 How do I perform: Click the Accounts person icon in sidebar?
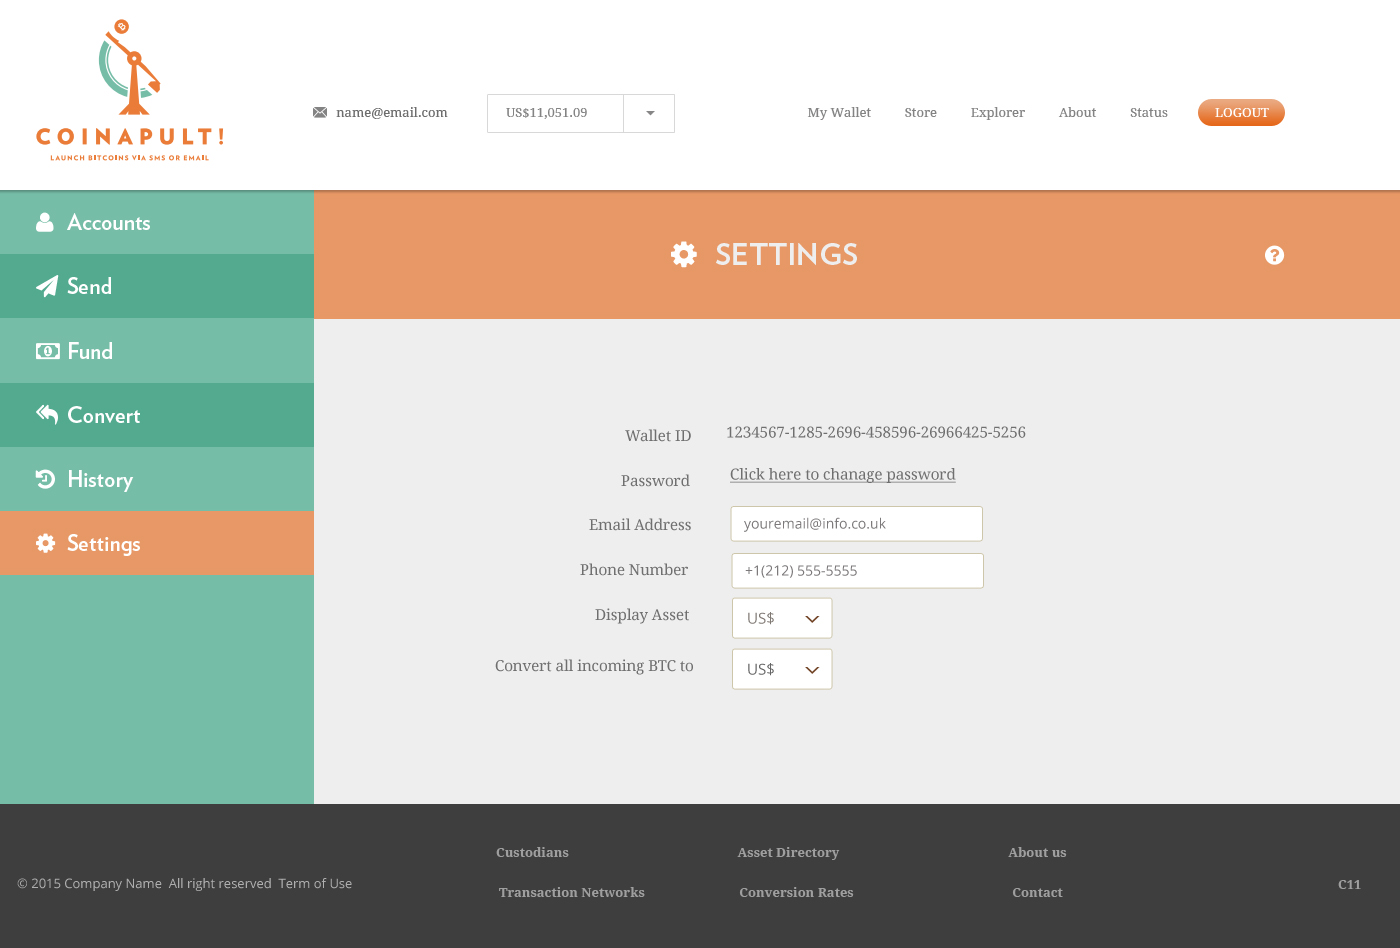[45, 222]
